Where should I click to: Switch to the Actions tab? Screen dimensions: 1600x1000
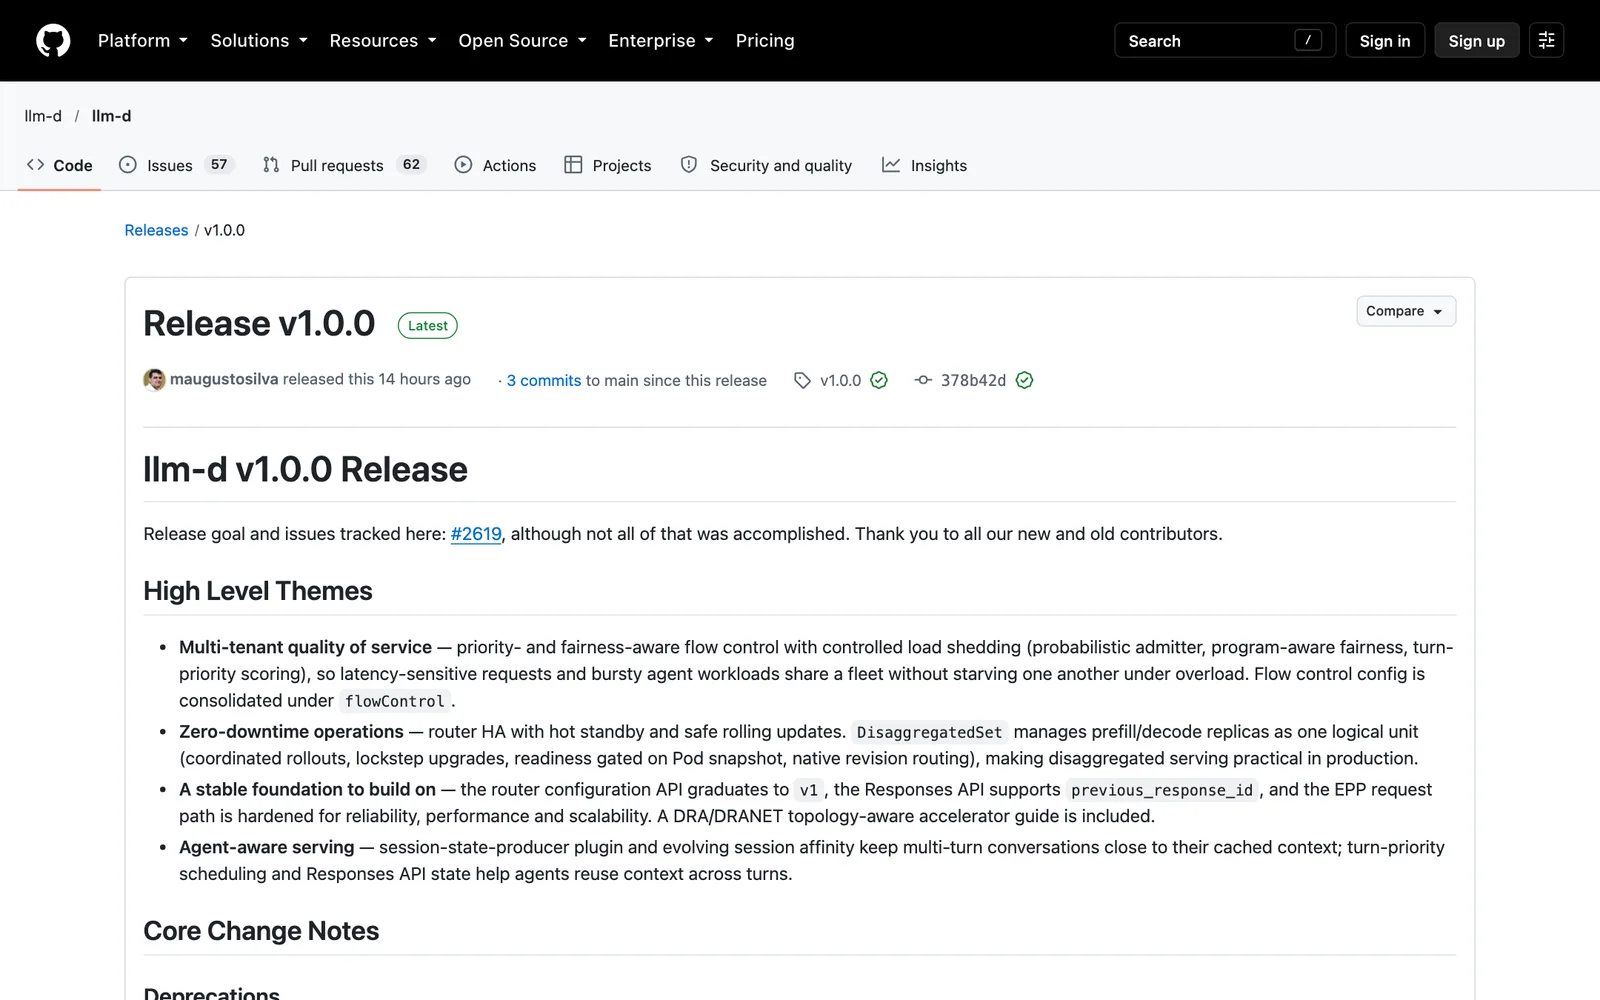pyautogui.click(x=495, y=165)
